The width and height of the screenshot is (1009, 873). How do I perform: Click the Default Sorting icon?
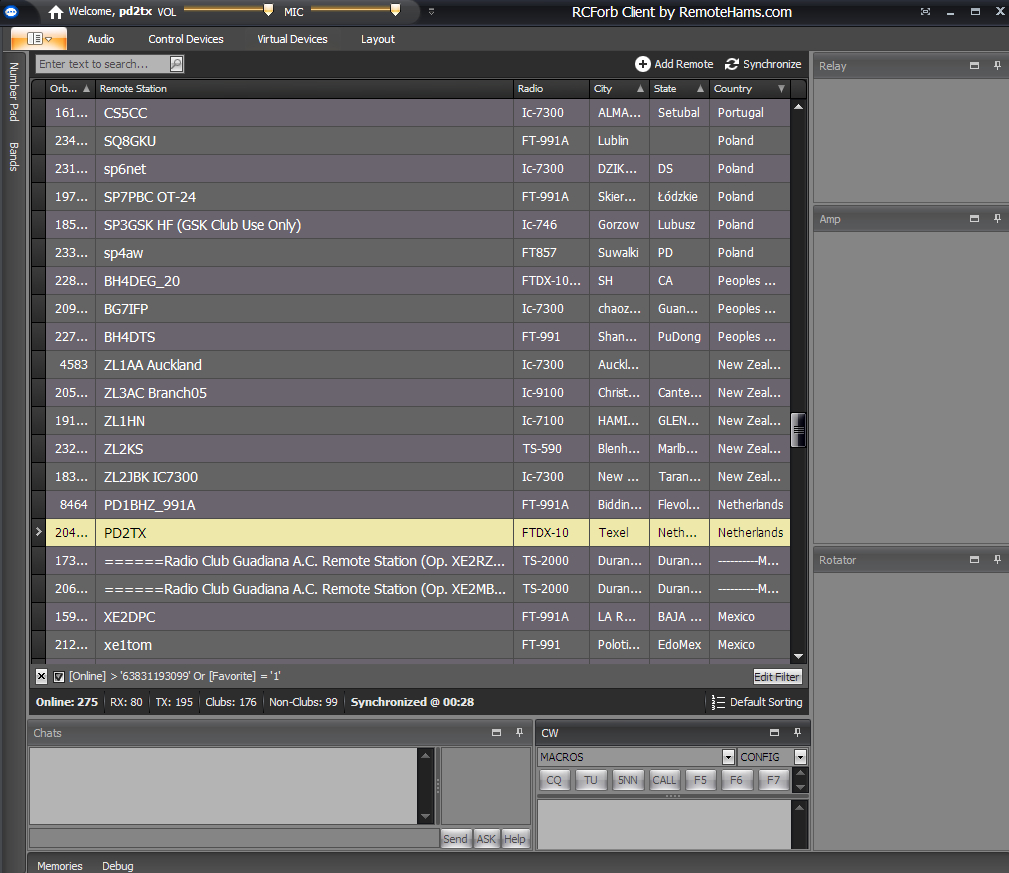[718, 702]
